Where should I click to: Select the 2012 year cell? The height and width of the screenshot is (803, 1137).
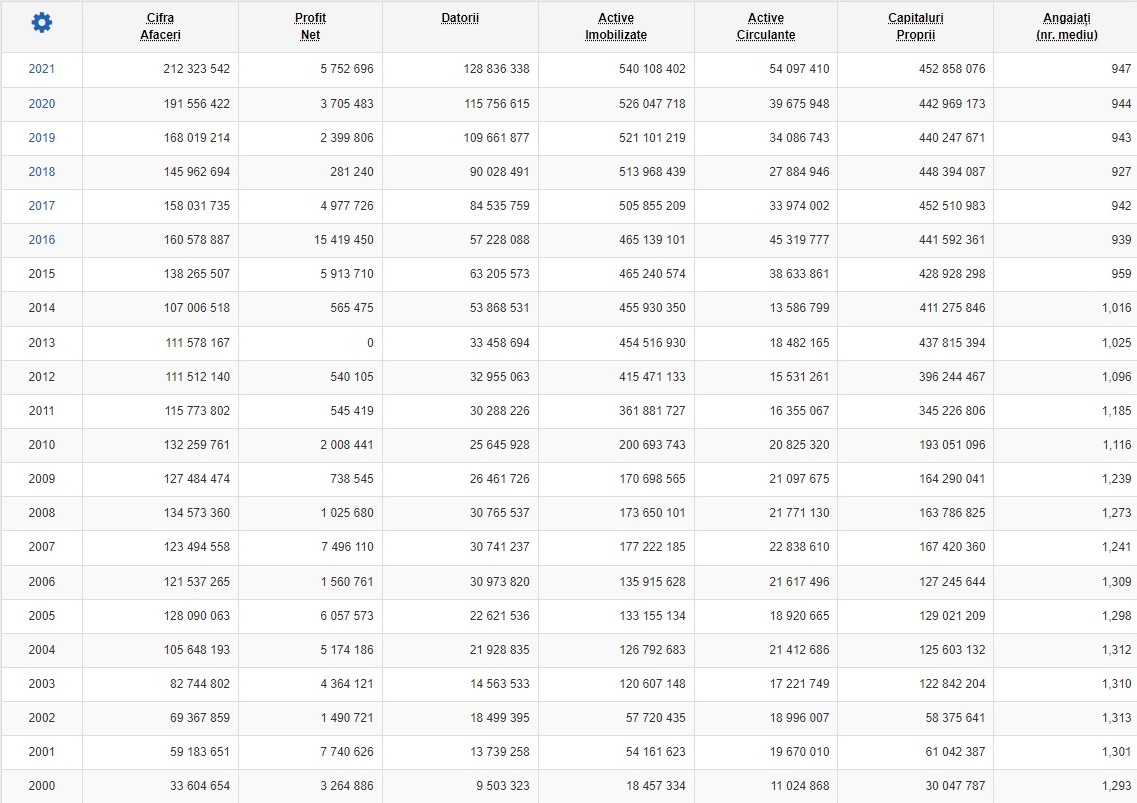click(41, 377)
